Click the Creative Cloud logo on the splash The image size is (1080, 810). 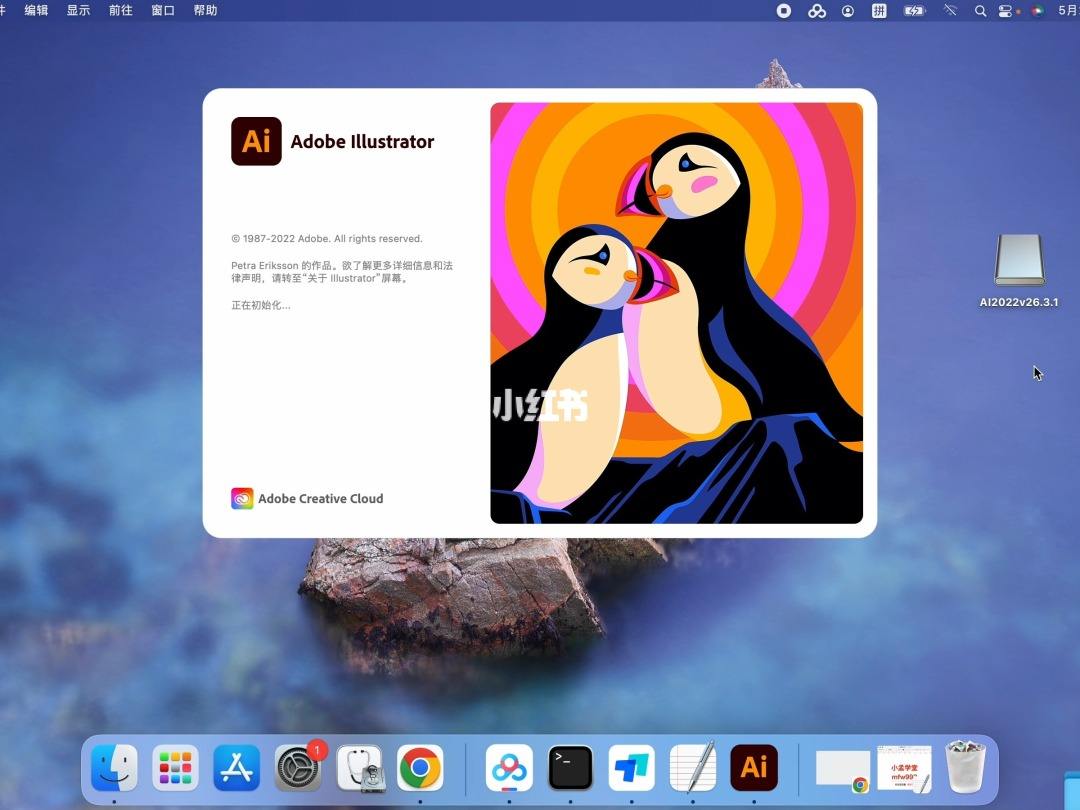pyautogui.click(x=242, y=498)
